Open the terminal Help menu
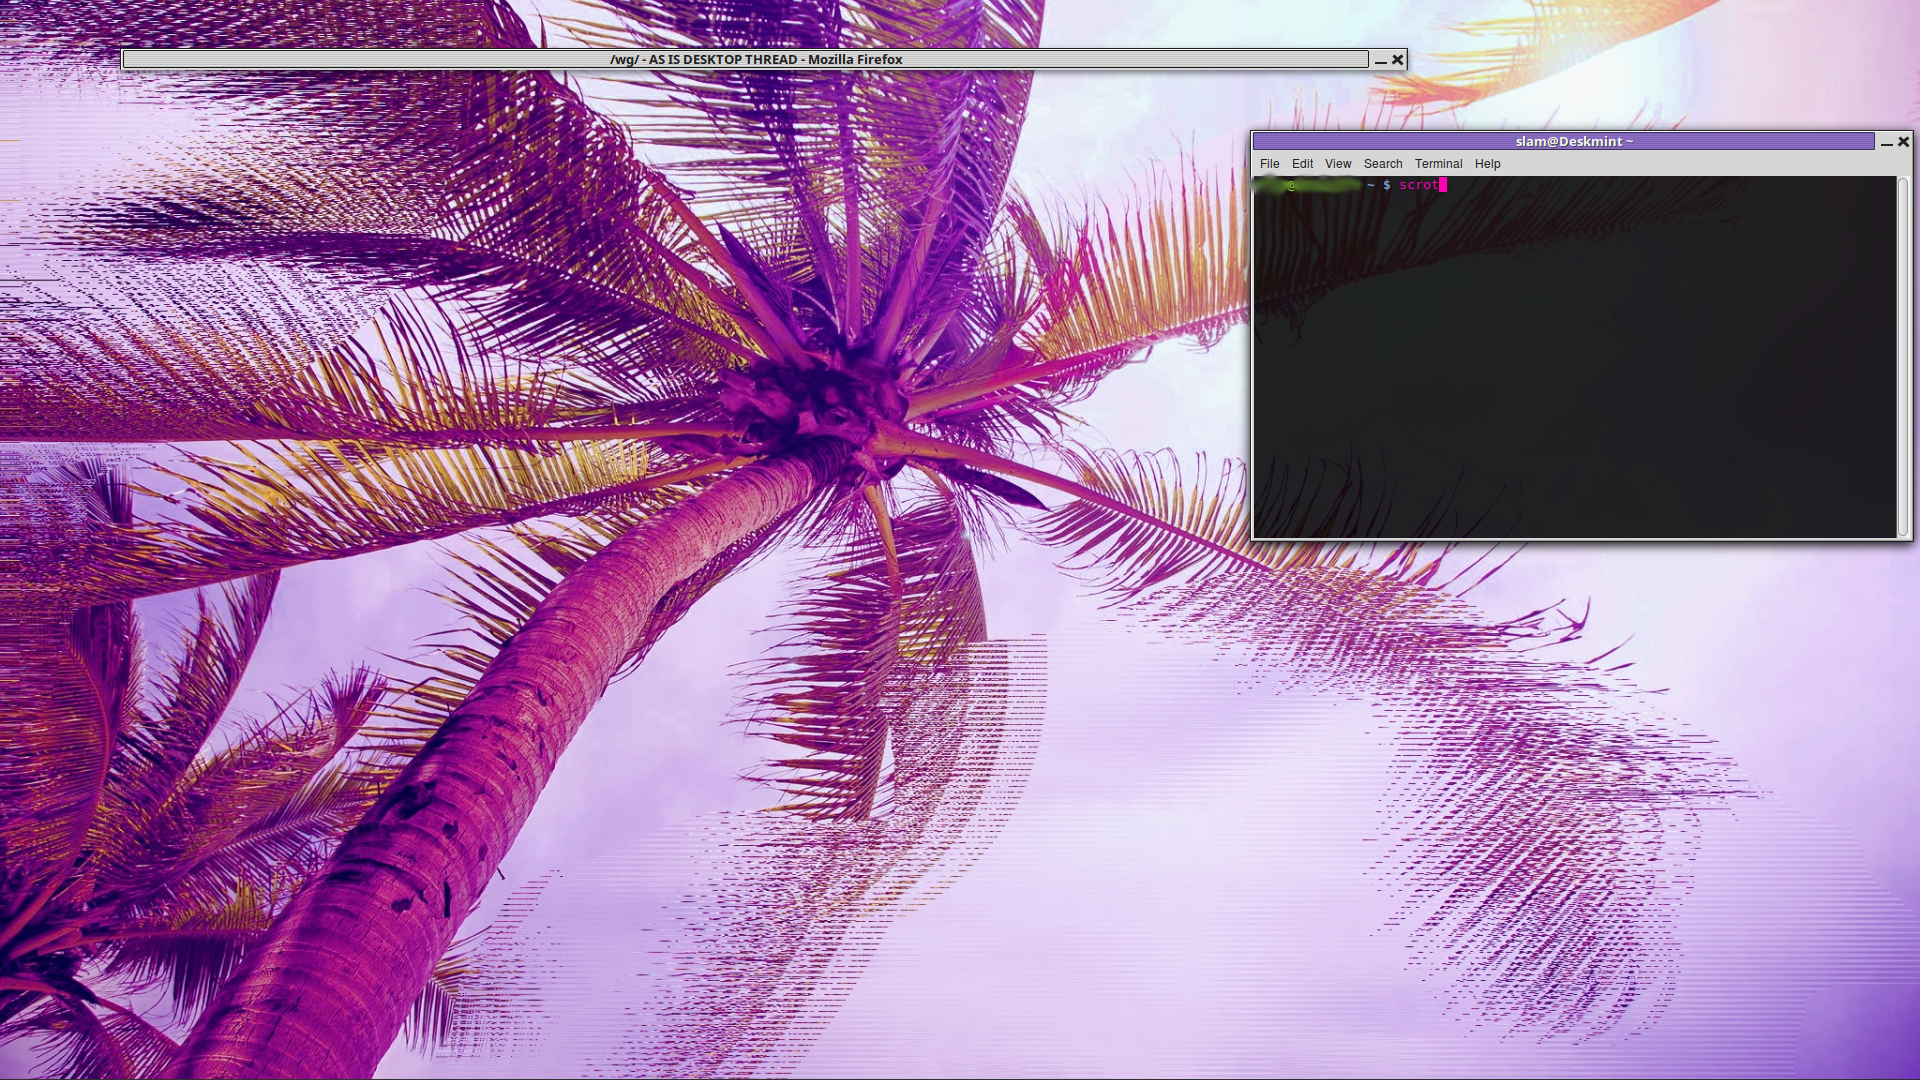The height and width of the screenshot is (1080, 1920). coord(1487,164)
